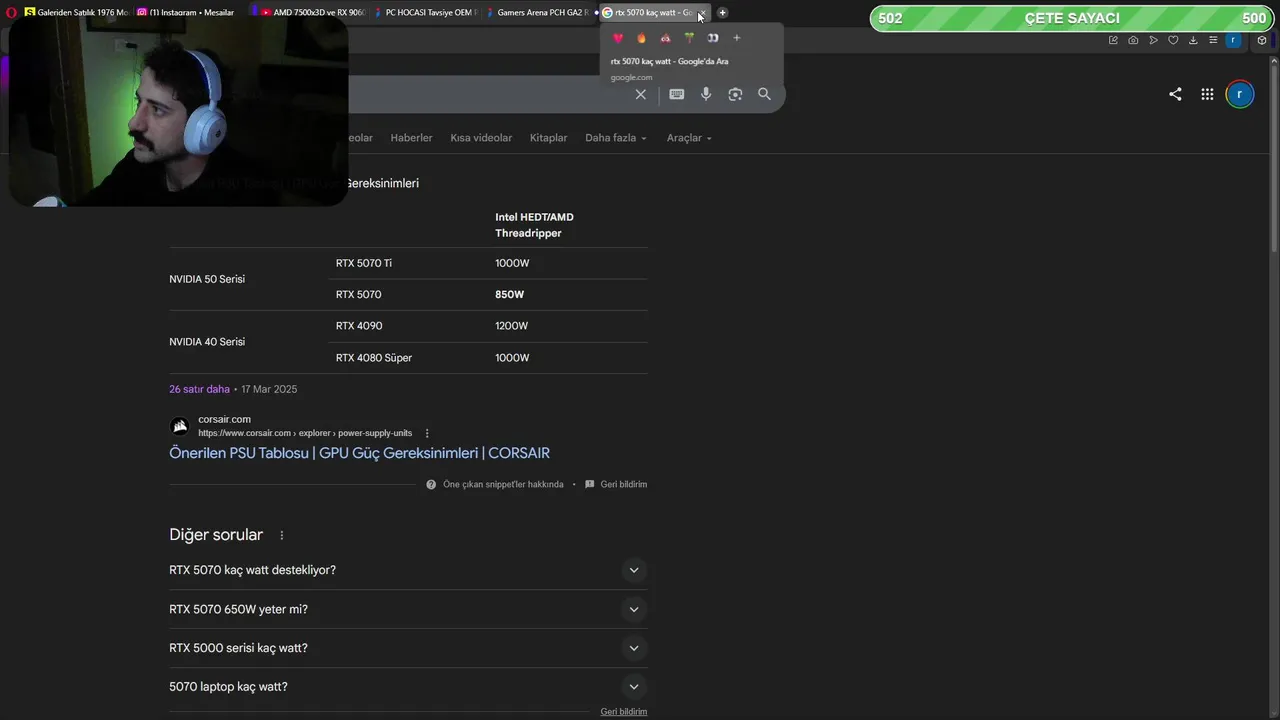Clear the Google search box
Screen dimensions: 1280x720
pyautogui.click(x=641, y=94)
